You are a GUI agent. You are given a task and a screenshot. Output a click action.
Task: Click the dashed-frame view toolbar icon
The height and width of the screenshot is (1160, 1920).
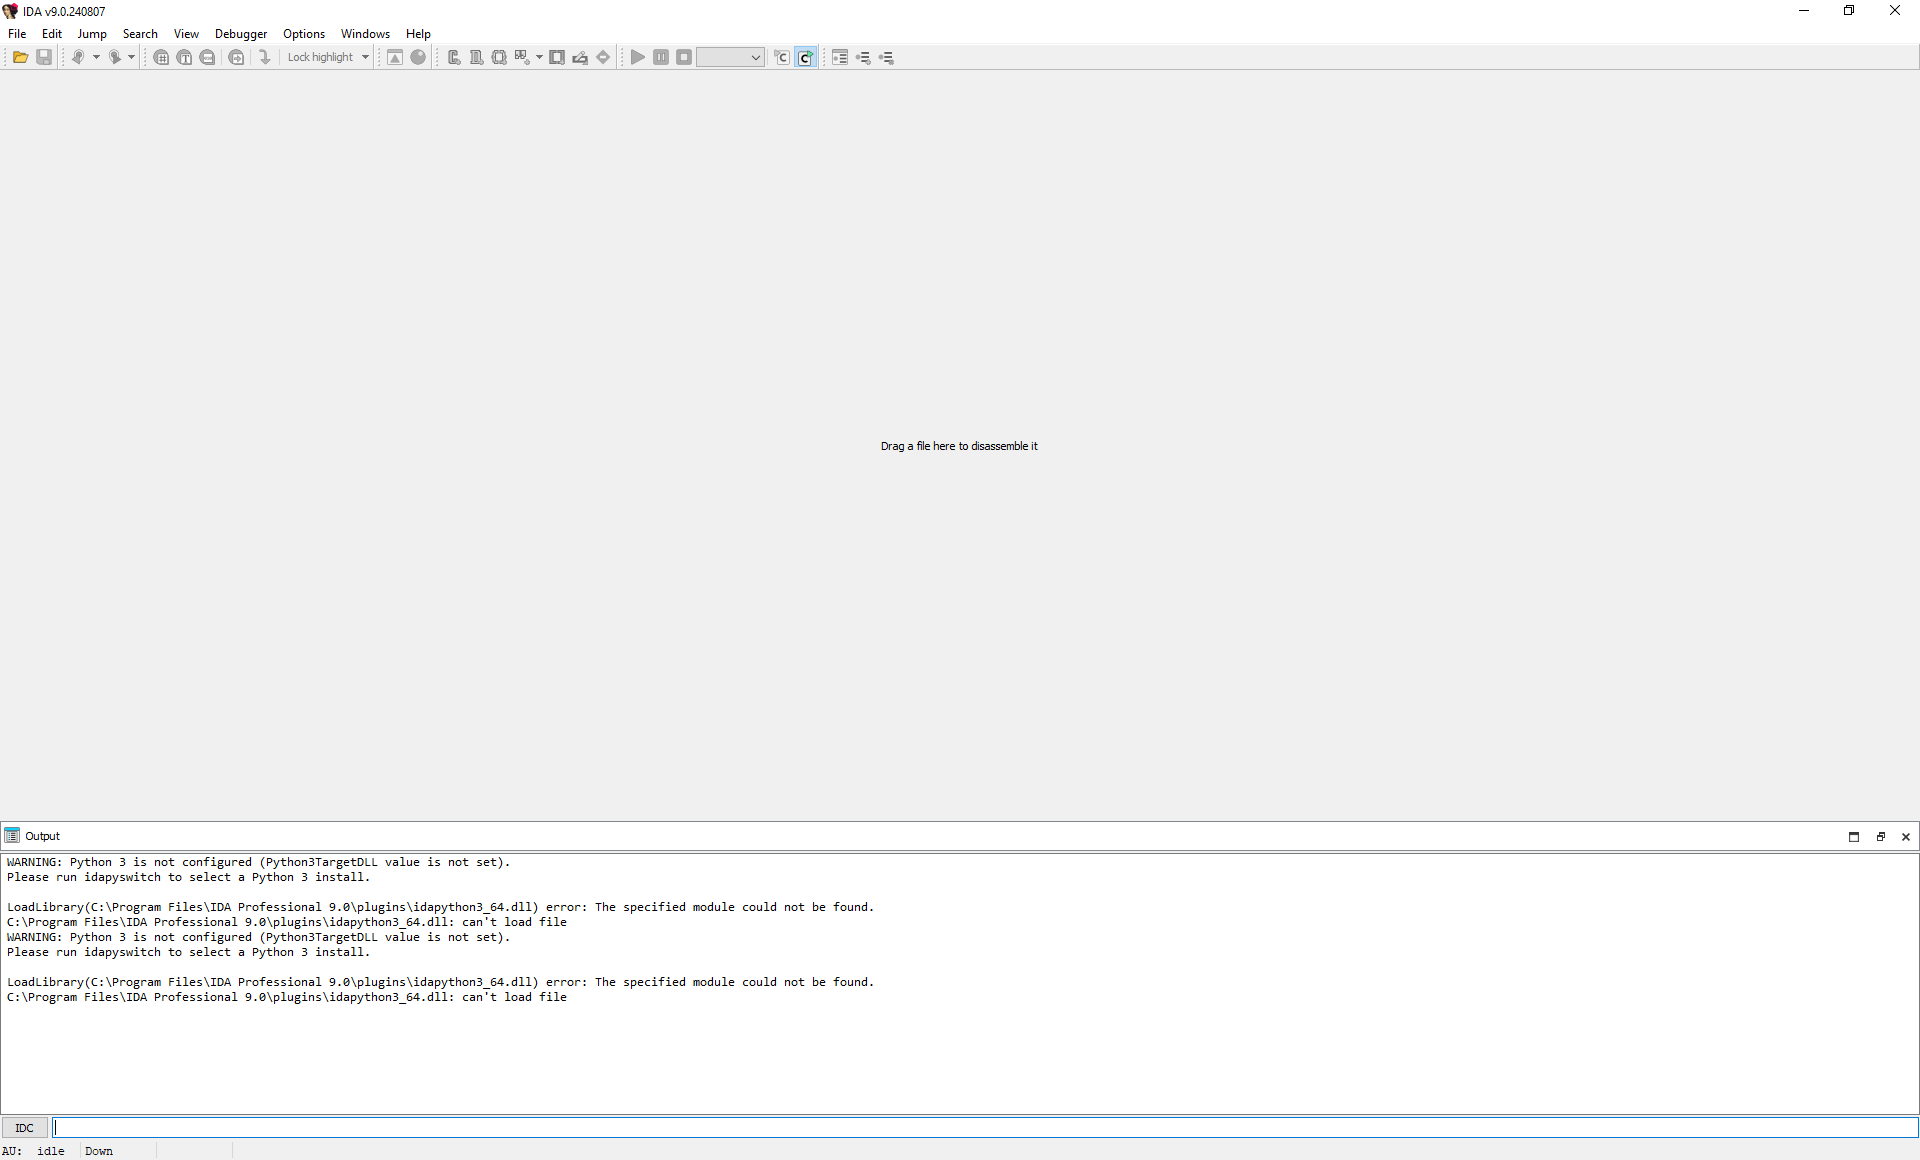click(499, 57)
